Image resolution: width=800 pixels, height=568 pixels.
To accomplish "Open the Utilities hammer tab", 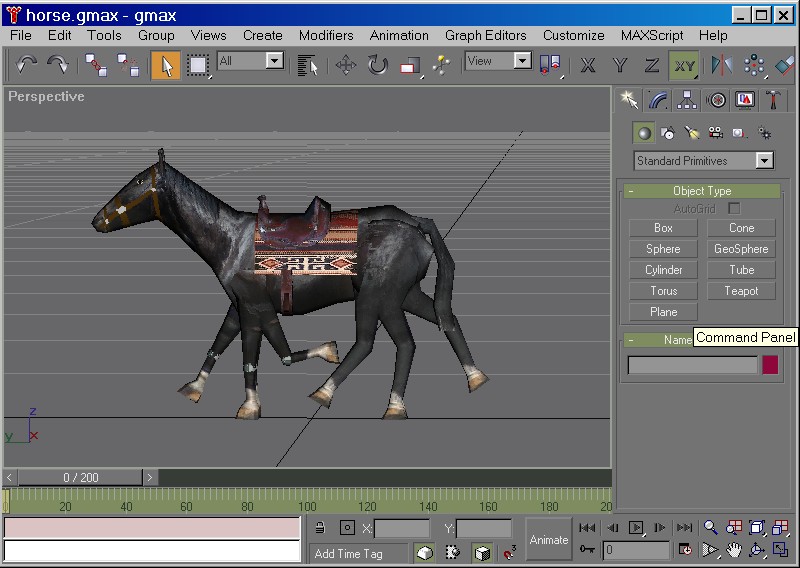I will click(x=774, y=100).
